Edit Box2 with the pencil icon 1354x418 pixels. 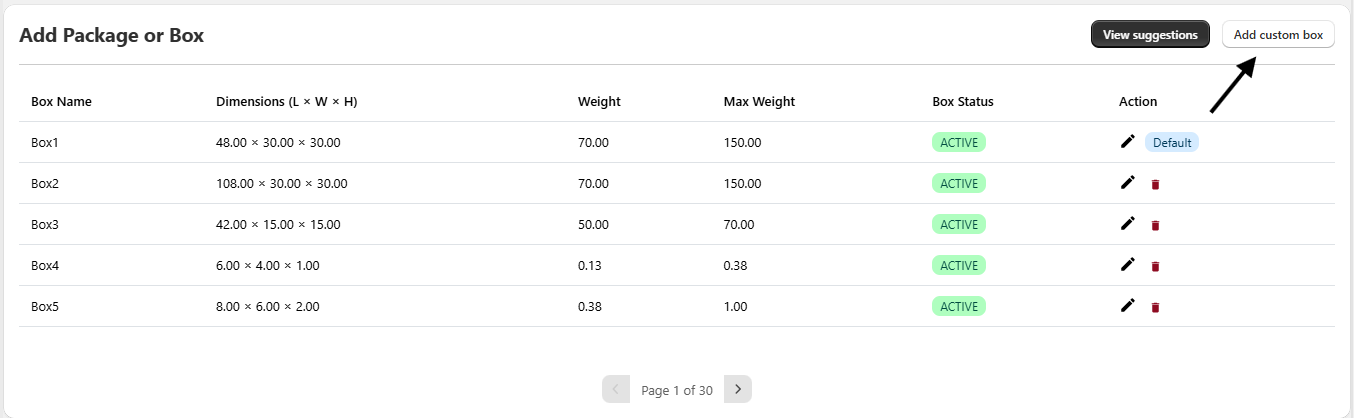click(x=1128, y=183)
